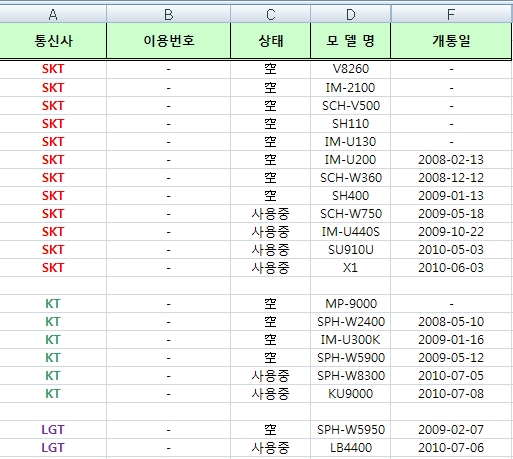Click the 모델명 header cell
This screenshot has height=459, width=513.
[x=350, y=41]
